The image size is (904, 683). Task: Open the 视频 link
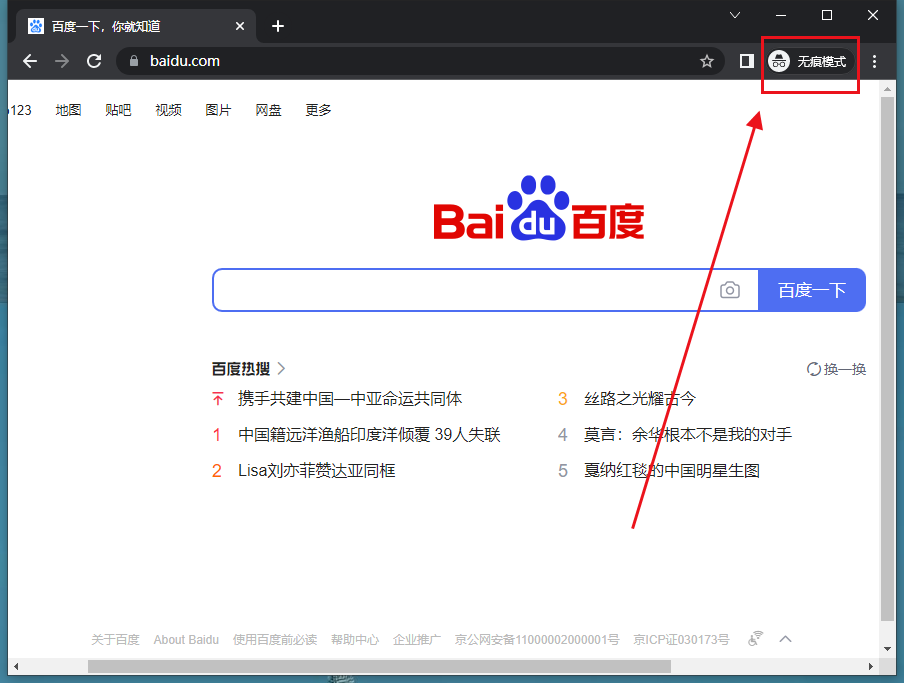pos(168,110)
